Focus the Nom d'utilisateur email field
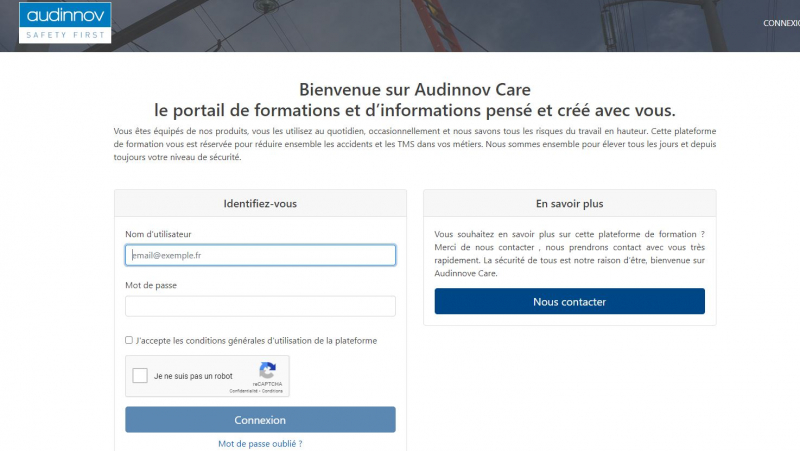 (x=260, y=255)
